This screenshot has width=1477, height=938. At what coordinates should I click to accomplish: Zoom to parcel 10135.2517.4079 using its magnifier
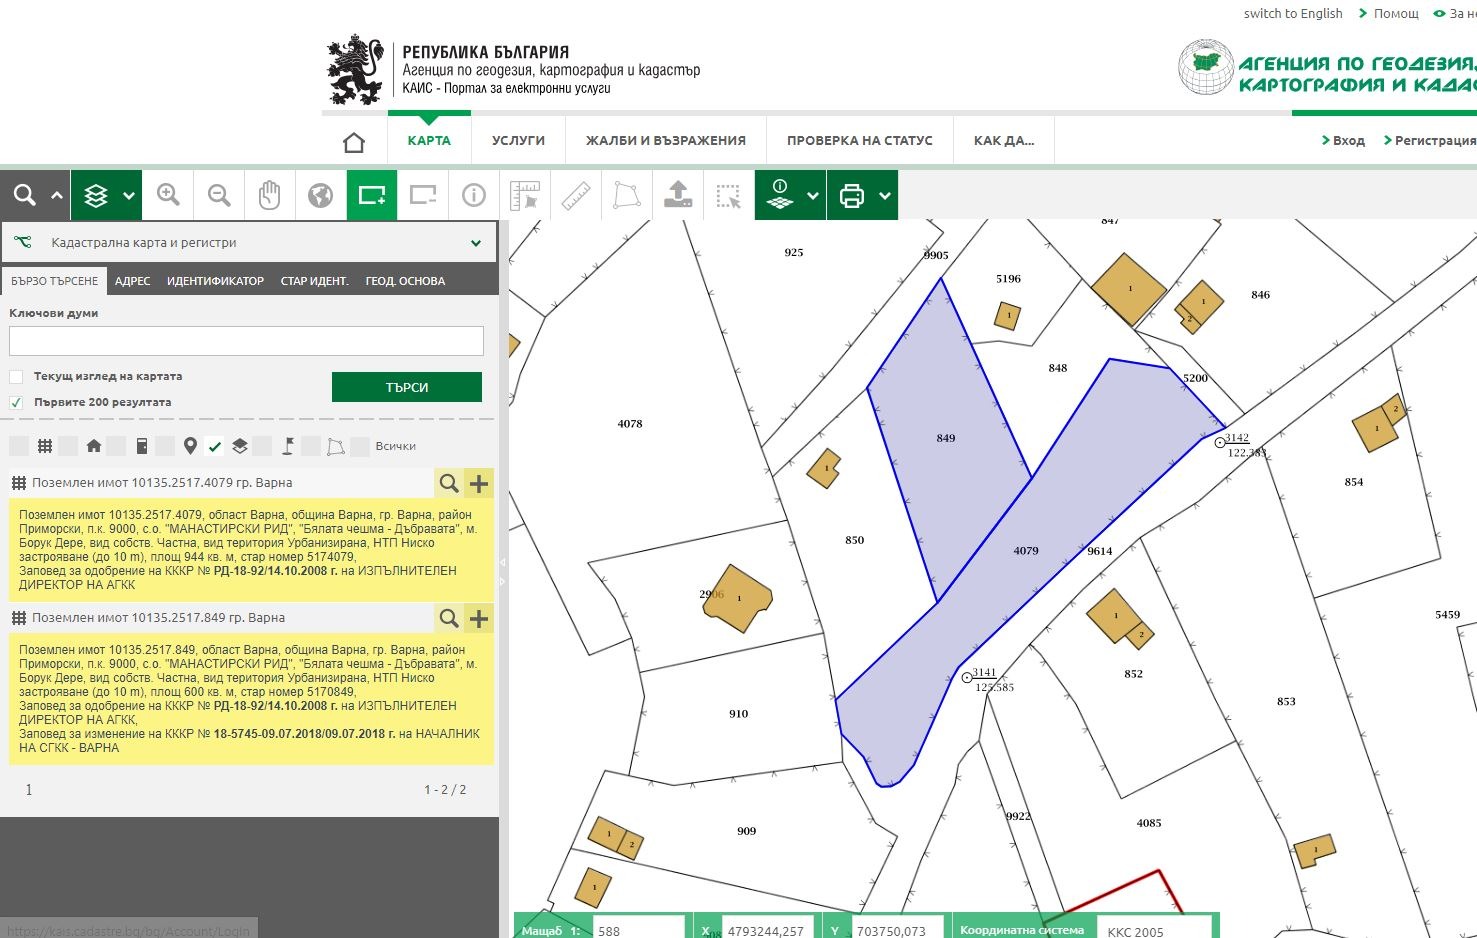449,484
